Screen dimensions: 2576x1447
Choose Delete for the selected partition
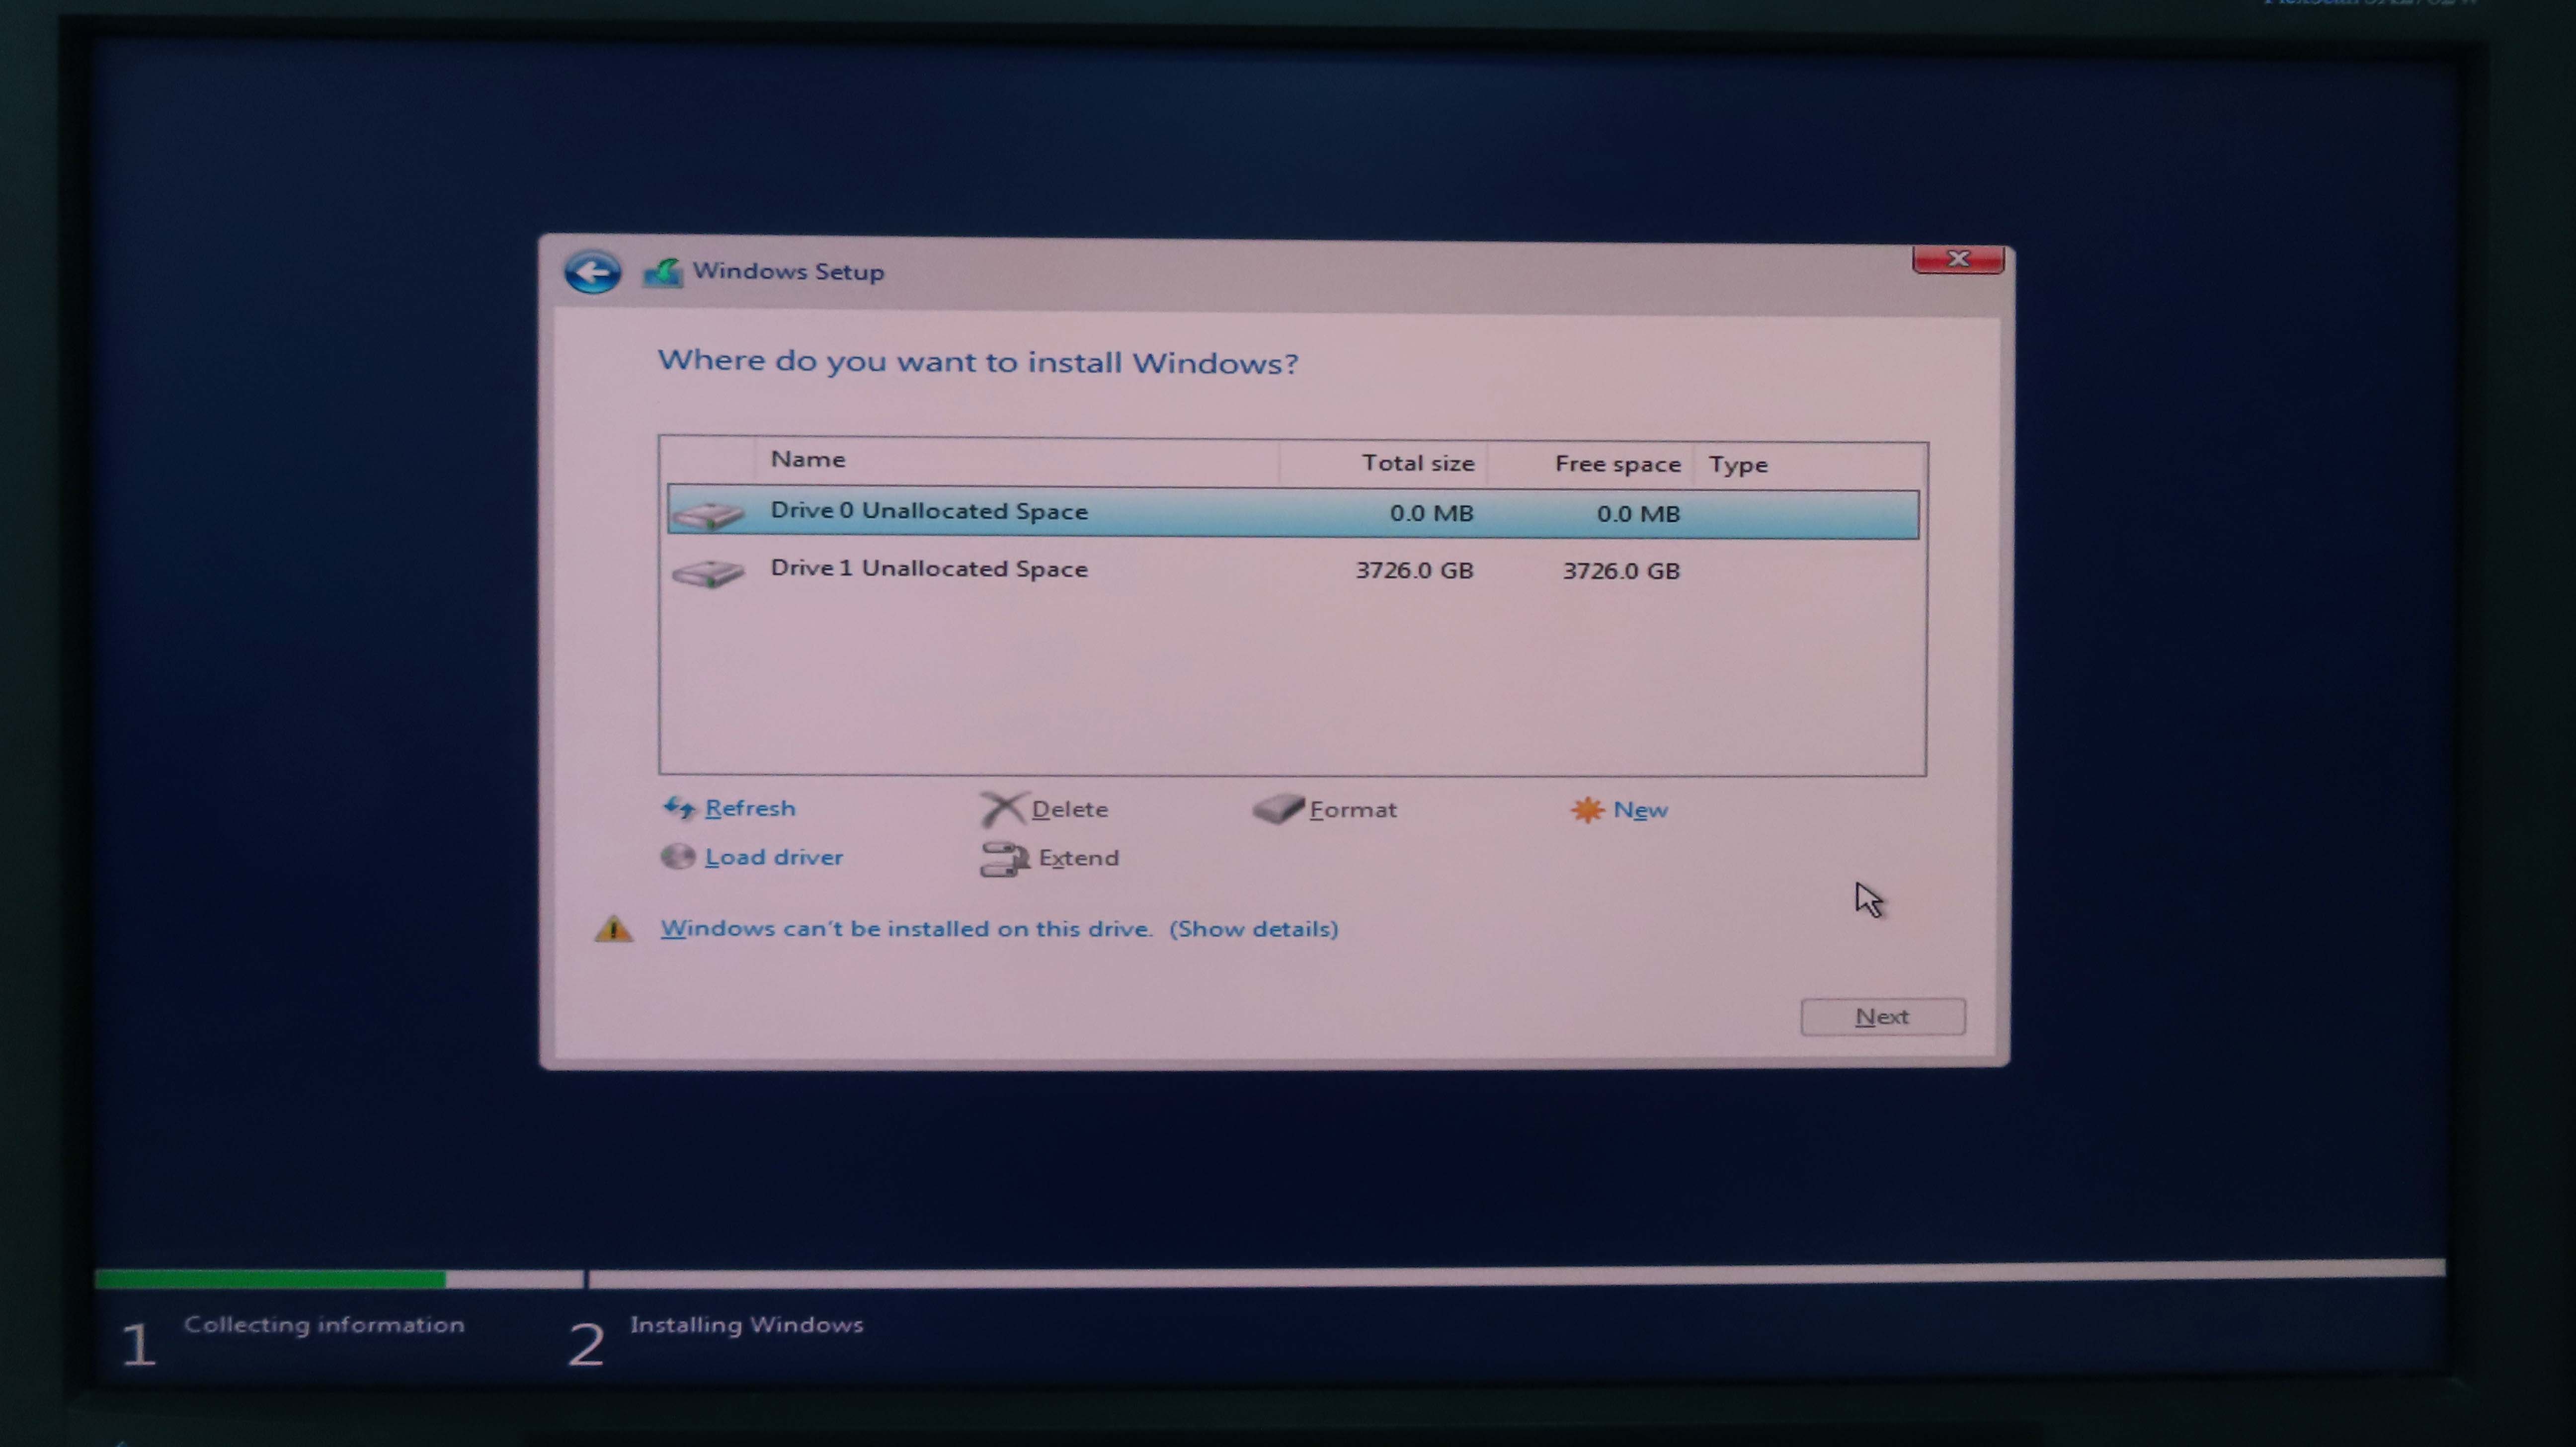click(x=1069, y=809)
